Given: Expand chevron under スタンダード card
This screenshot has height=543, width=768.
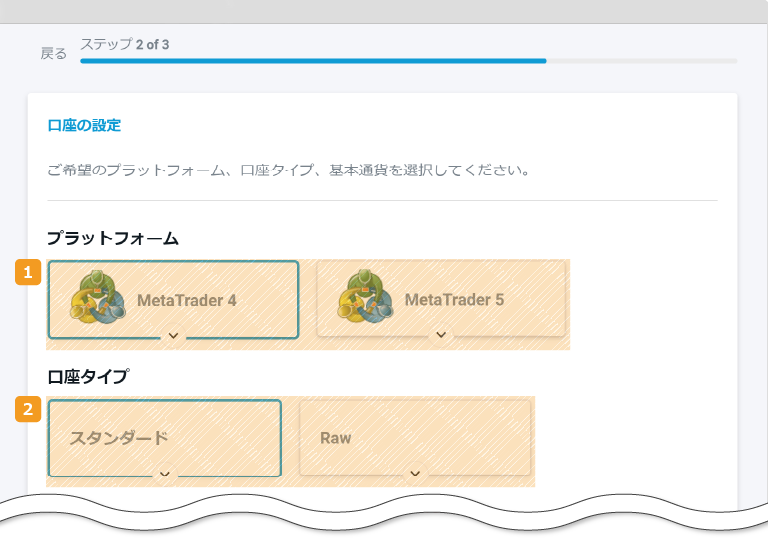Looking at the screenshot, I should [x=165, y=474].
